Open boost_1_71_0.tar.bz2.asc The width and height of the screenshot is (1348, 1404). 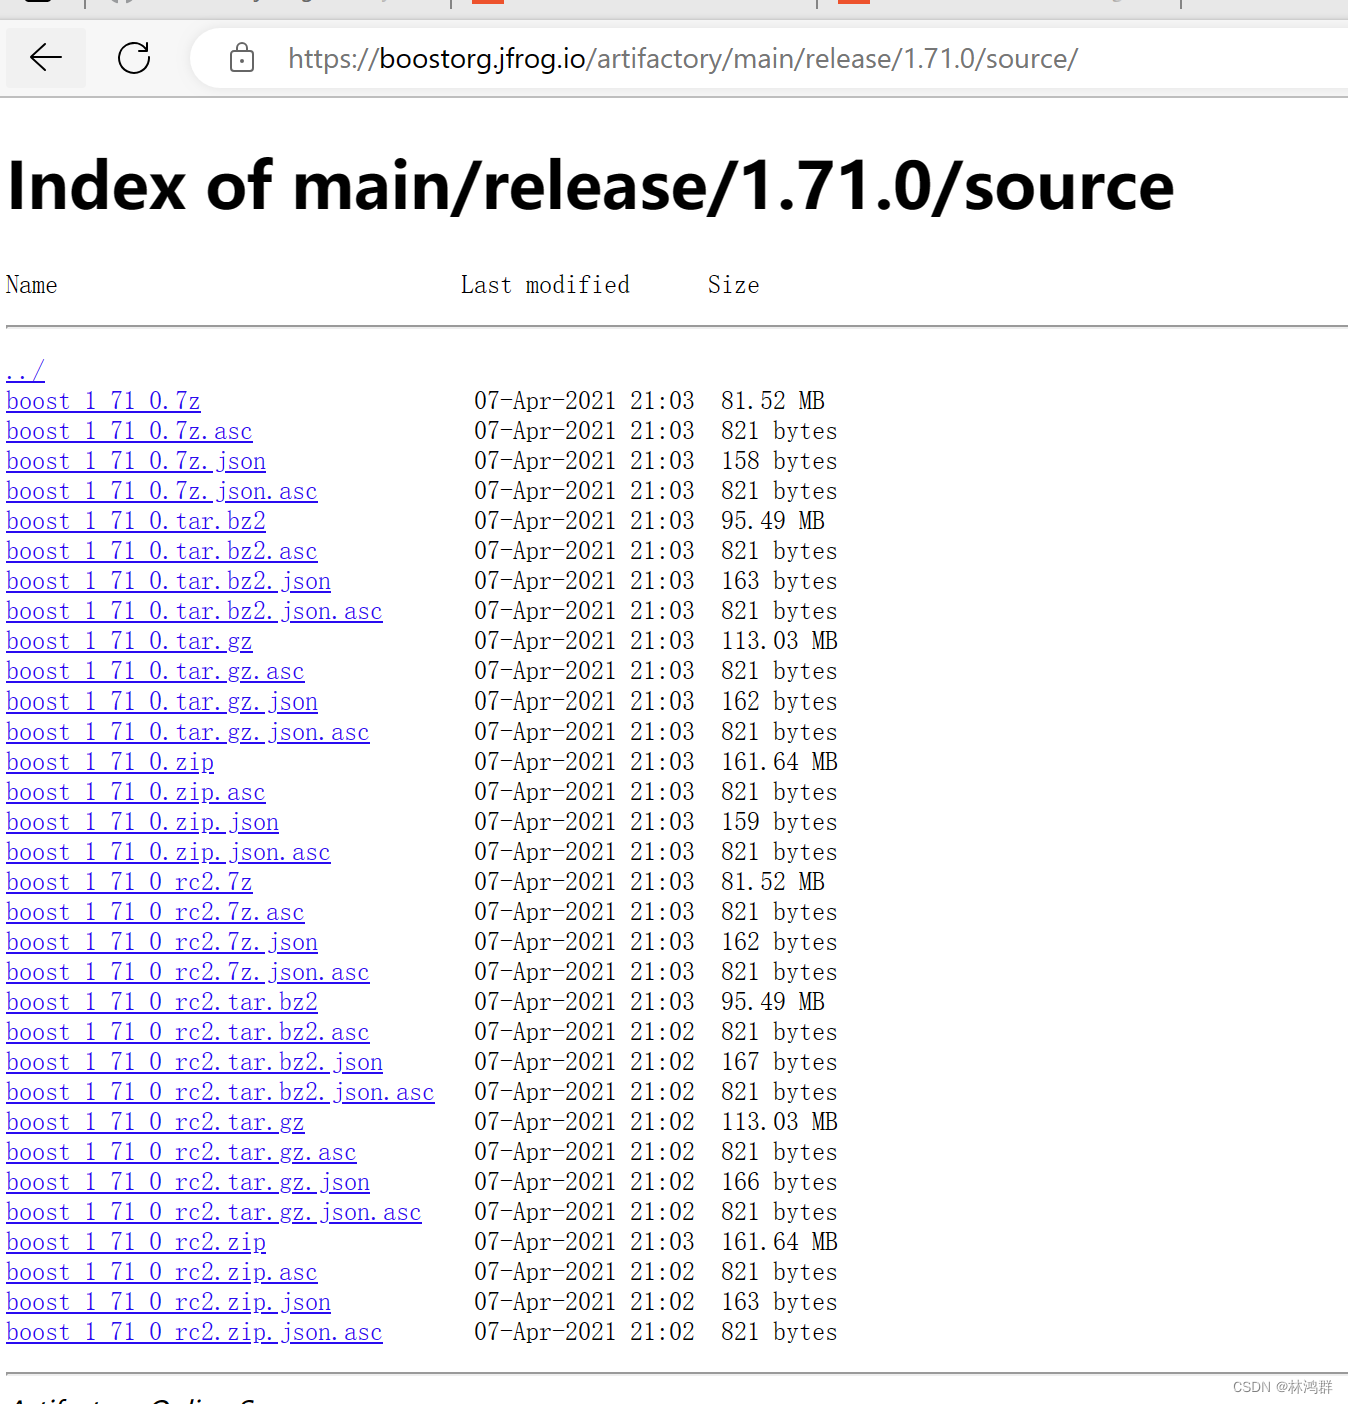[x=162, y=551]
